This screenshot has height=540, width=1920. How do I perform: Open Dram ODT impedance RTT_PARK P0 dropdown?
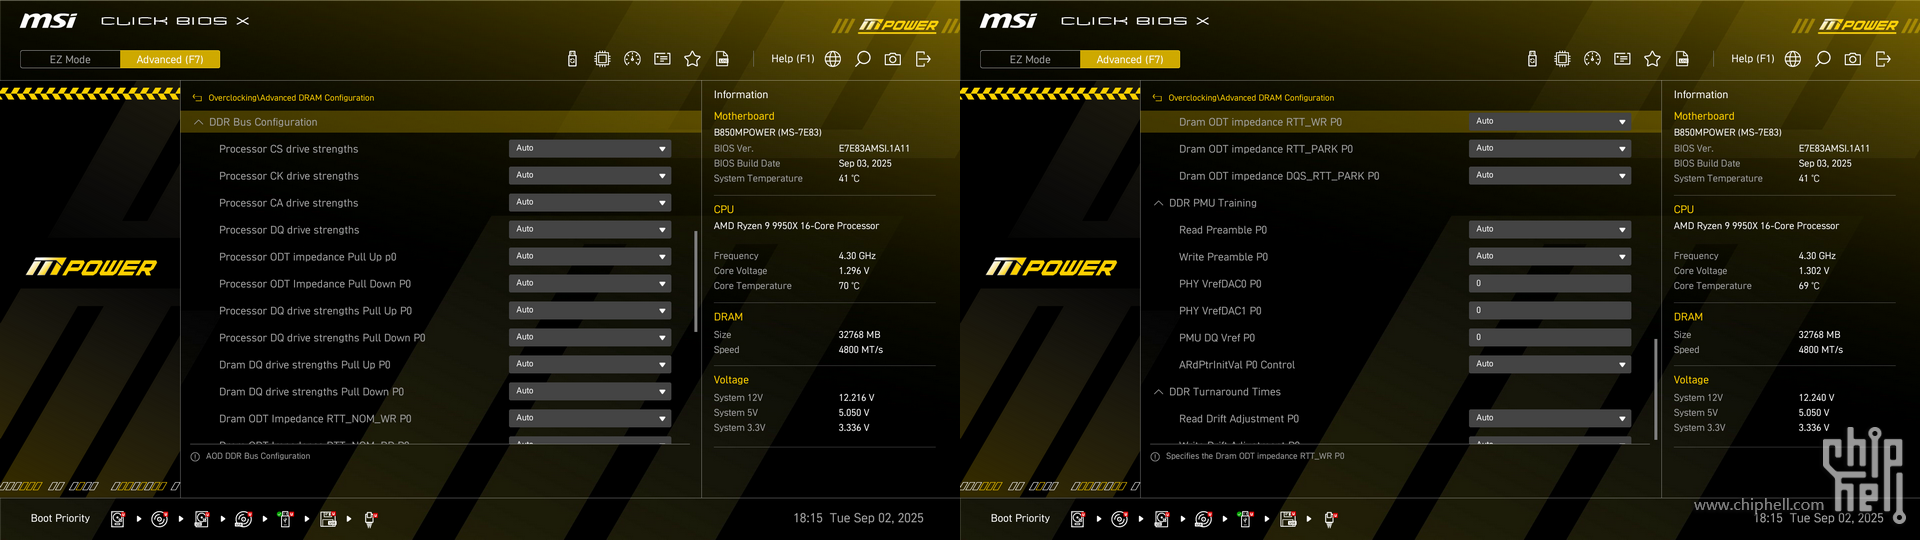(x=1550, y=149)
